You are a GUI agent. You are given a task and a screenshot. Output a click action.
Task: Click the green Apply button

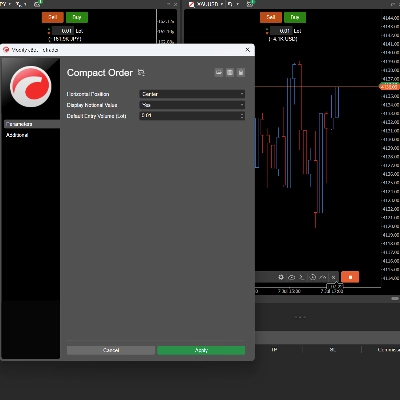coord(201,350)
